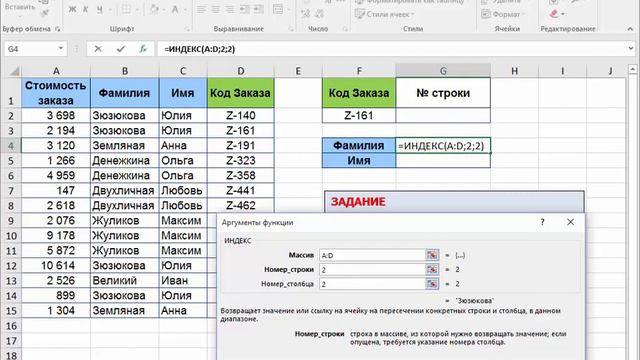Open the Число group dialog launcher
This screenshot has height=360, width=640.
[345, 29]
